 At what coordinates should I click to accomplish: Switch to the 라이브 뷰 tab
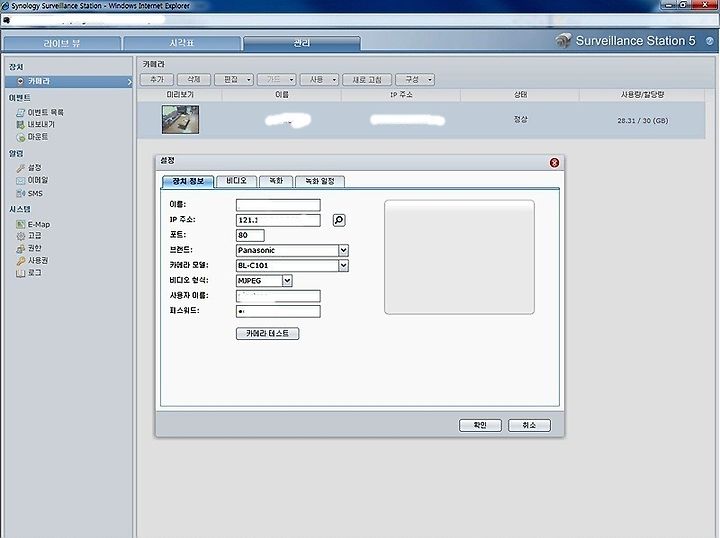[62, 43]
